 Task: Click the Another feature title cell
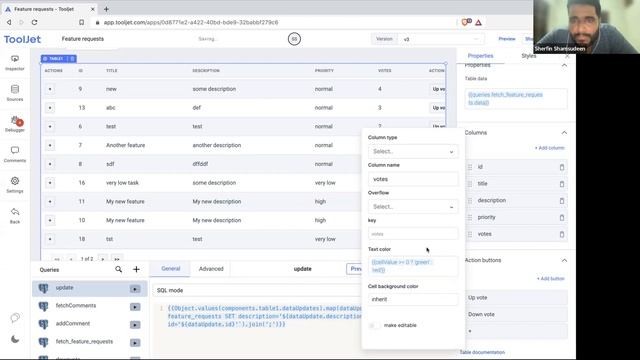pos(125,145)
